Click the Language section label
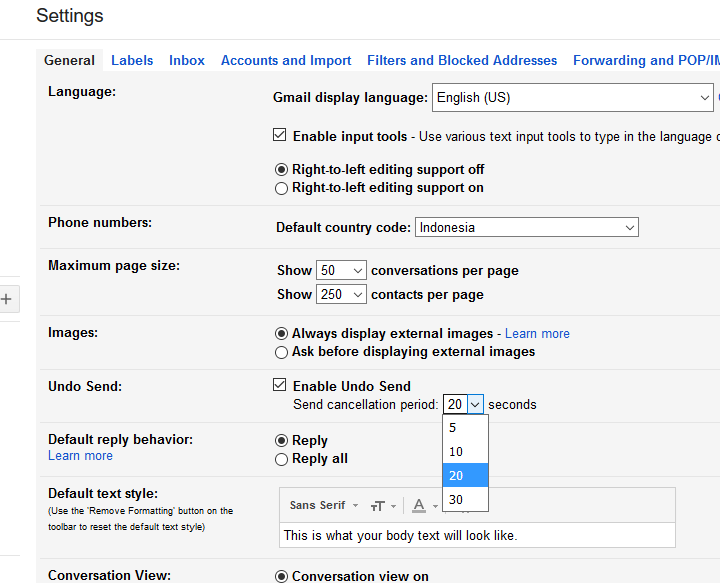The height and width of the screenshot is (583, 720). pos(82,91)
